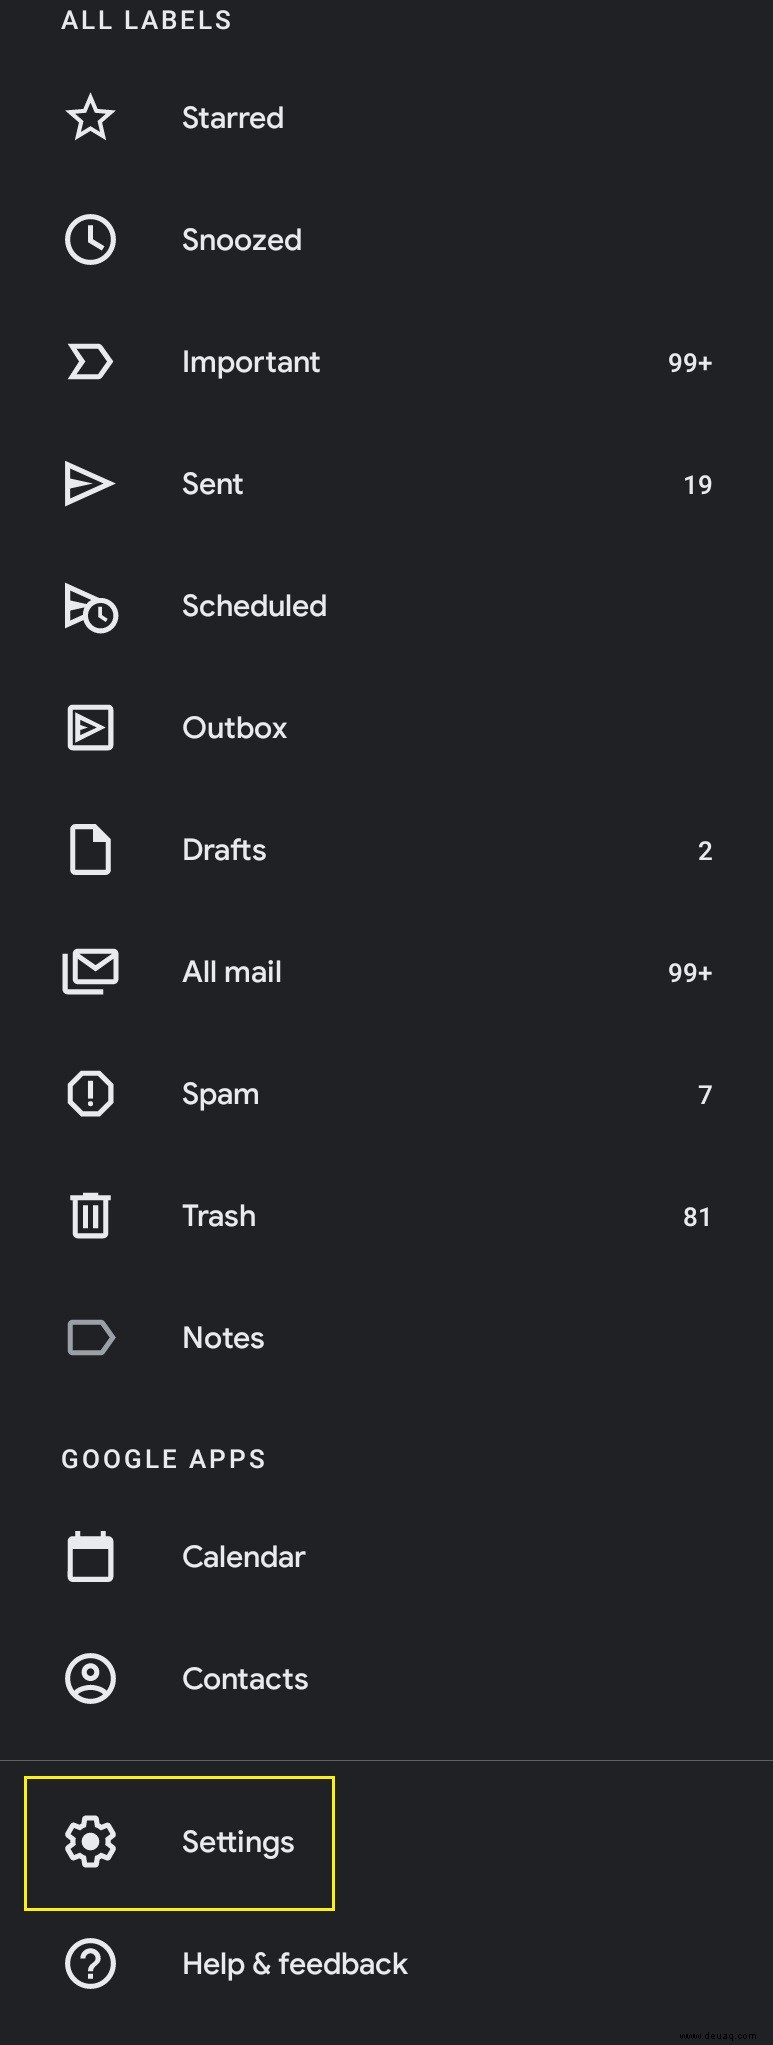This screenshot has height=2045, width=773.
Task: Launch Calendar from Google Apps
Action: 386,1557
